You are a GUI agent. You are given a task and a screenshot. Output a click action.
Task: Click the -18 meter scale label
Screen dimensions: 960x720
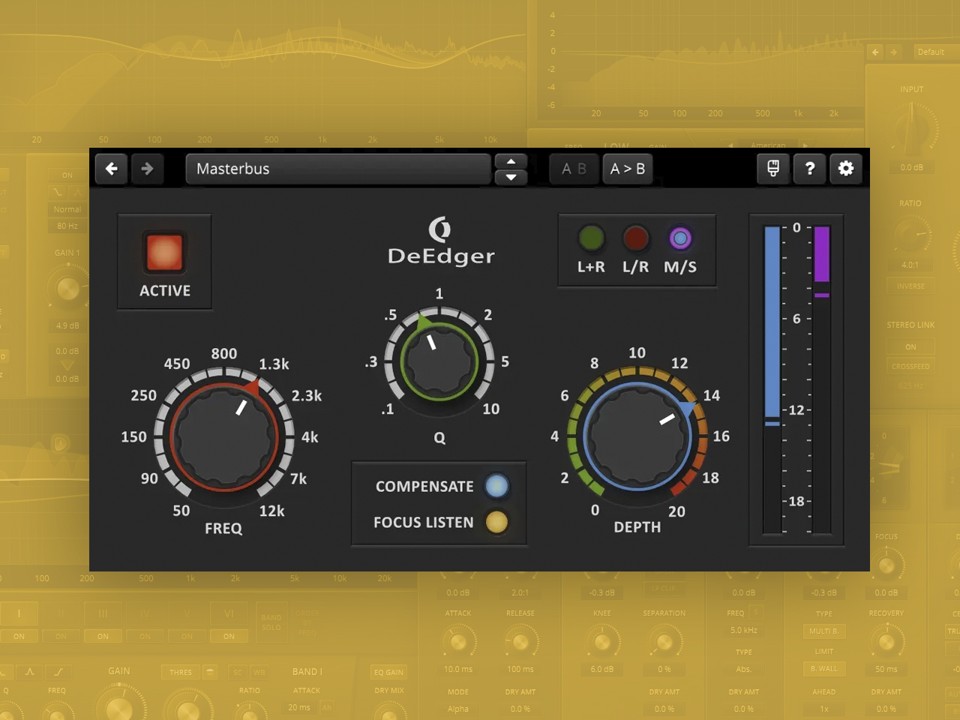click(x=796, y=501)
